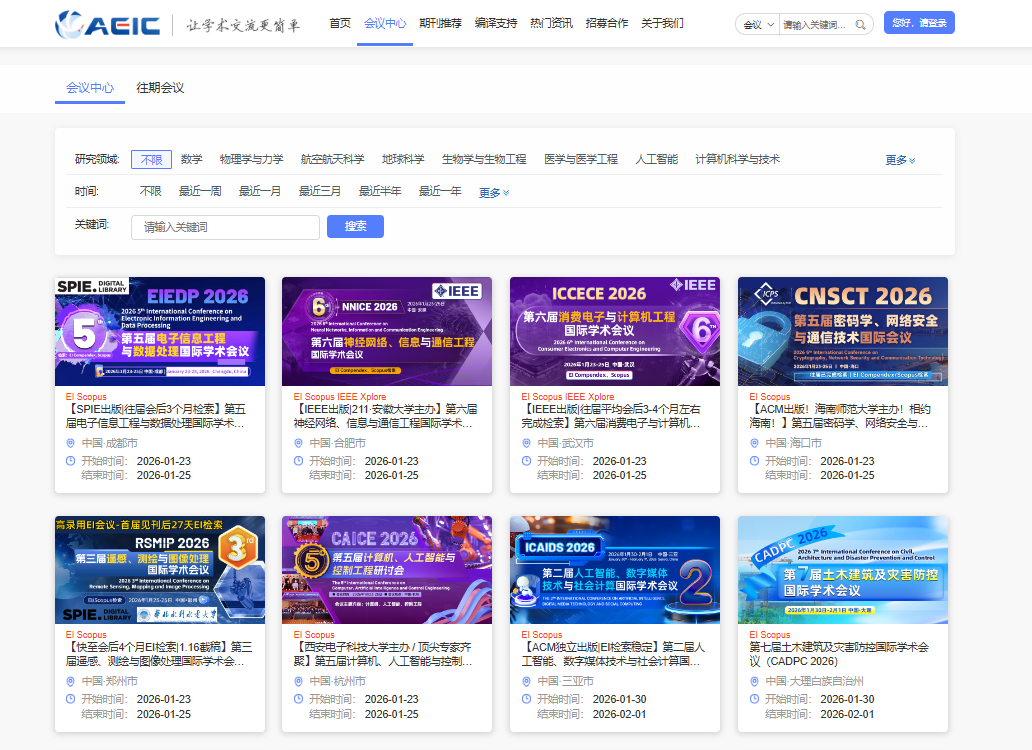
Task: Click the 您好，请登录 login button
Action: click(x=919, y=23)
